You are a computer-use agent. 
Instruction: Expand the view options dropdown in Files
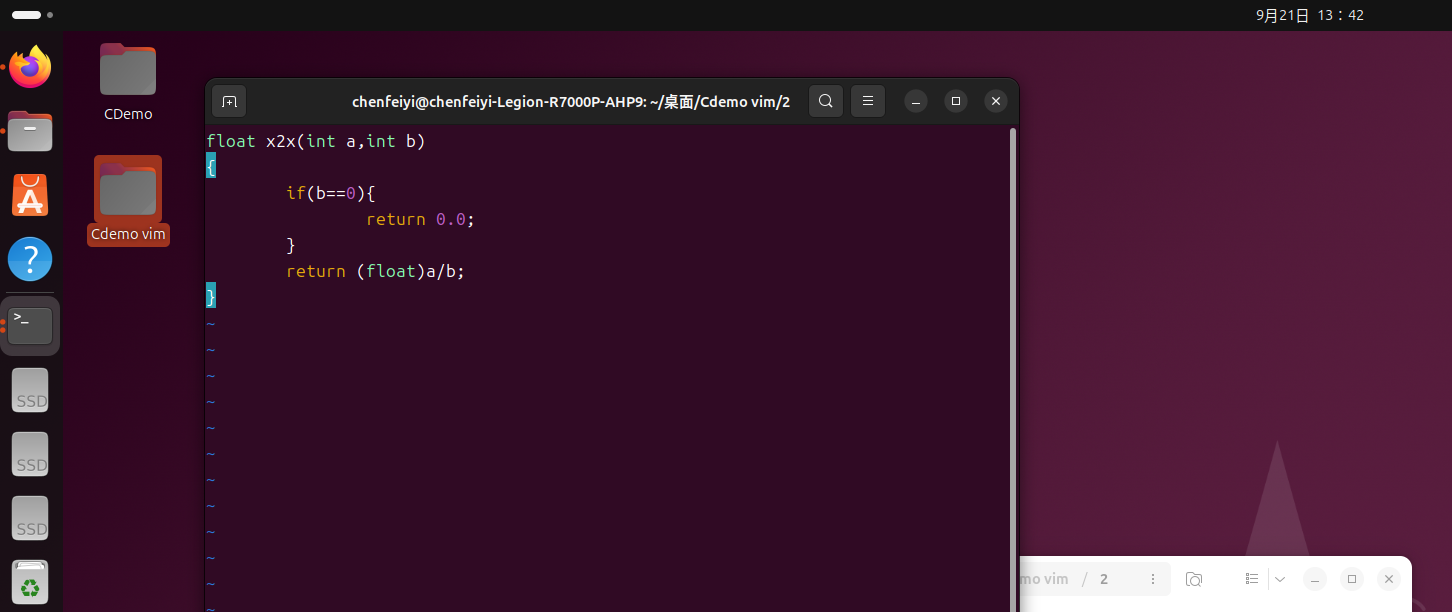click(1280, 579)
